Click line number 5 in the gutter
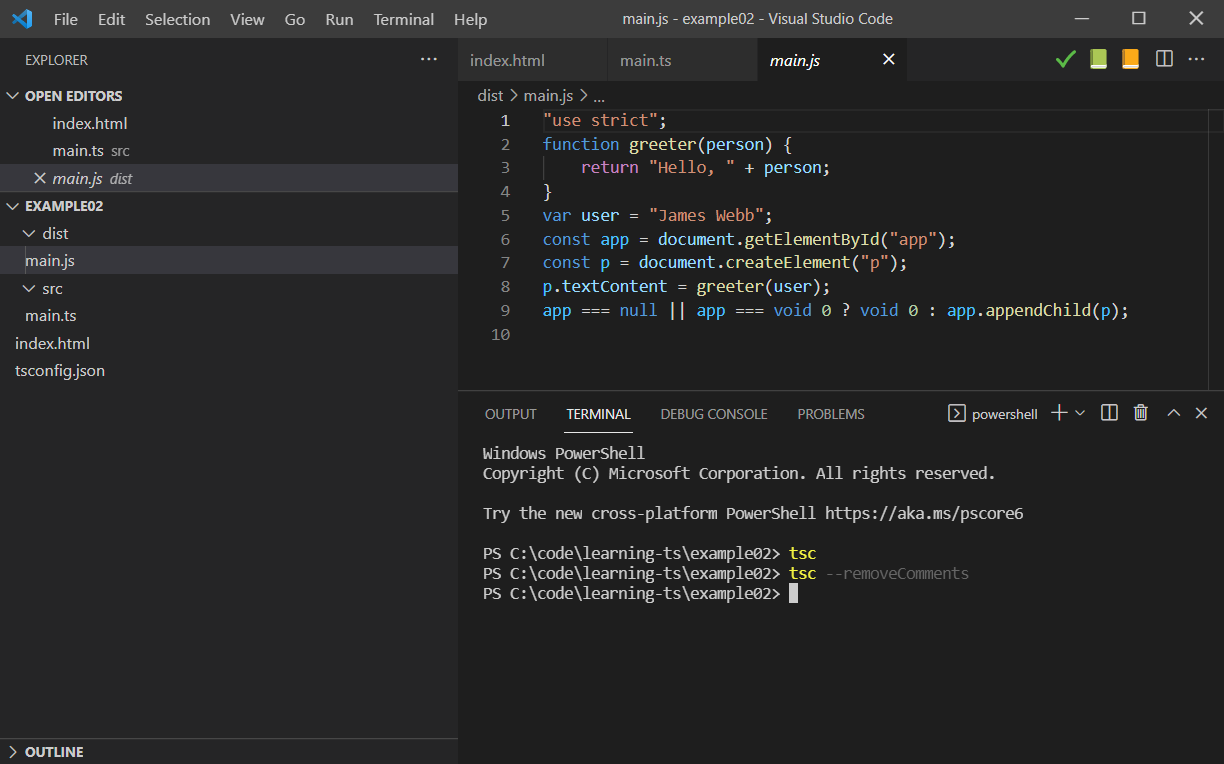This screenshot has width=1224, height=764. click(505, 215)
